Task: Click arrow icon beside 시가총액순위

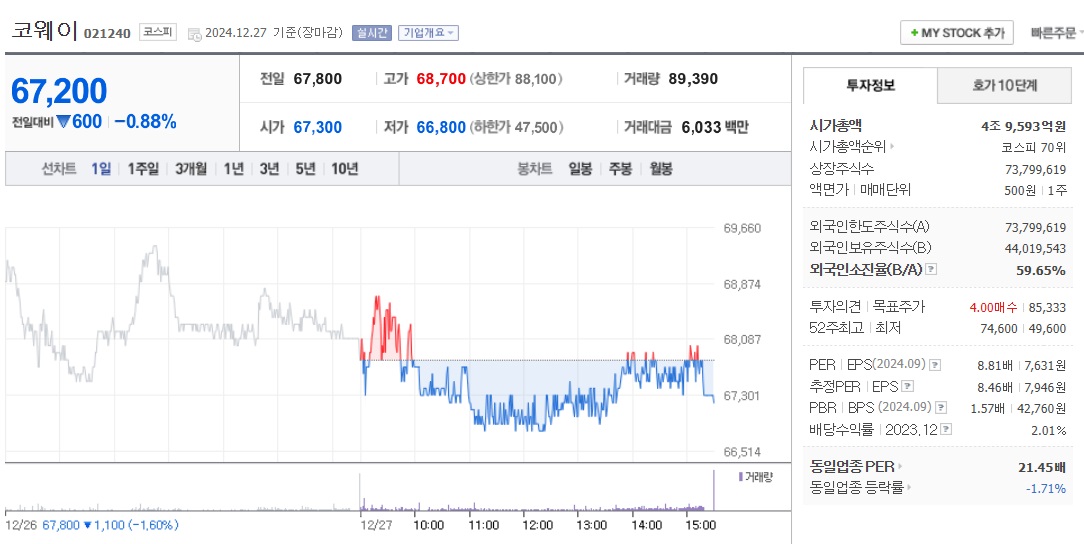Action: click(x=893, y=147)
